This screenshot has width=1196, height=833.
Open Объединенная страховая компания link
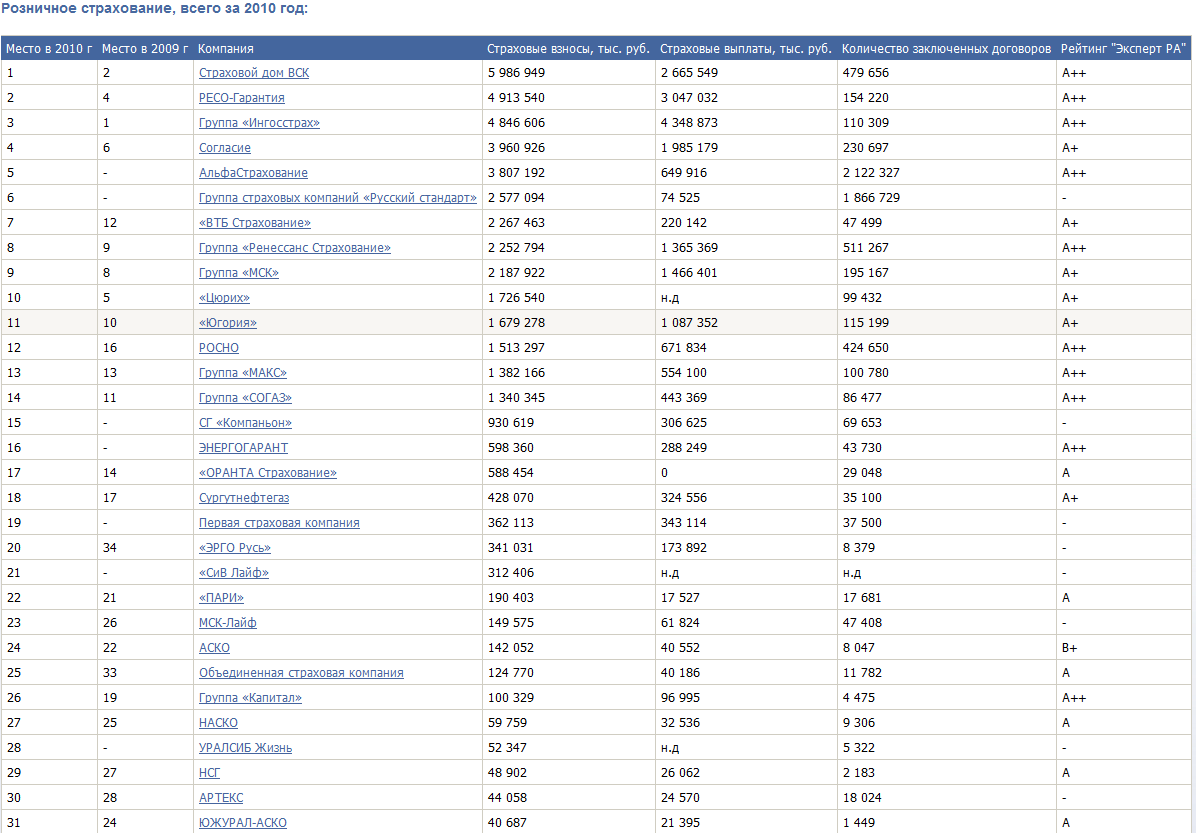301,673
